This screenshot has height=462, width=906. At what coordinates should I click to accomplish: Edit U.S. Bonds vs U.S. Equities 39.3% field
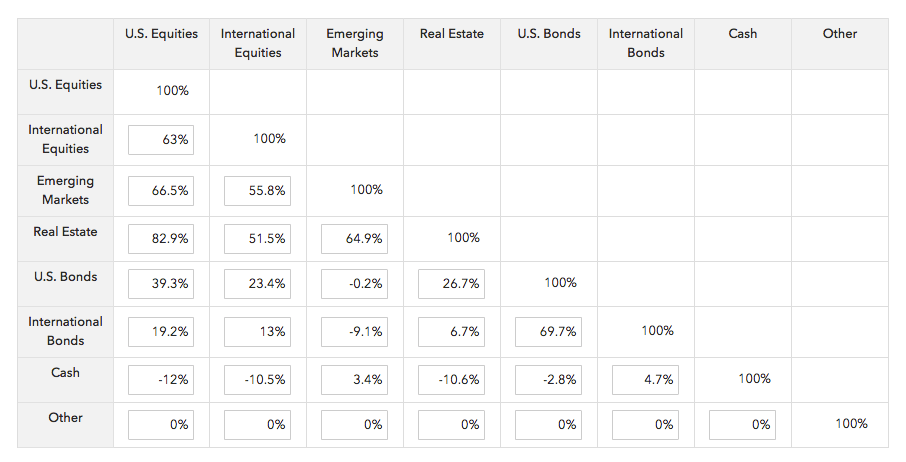(161, 284)
